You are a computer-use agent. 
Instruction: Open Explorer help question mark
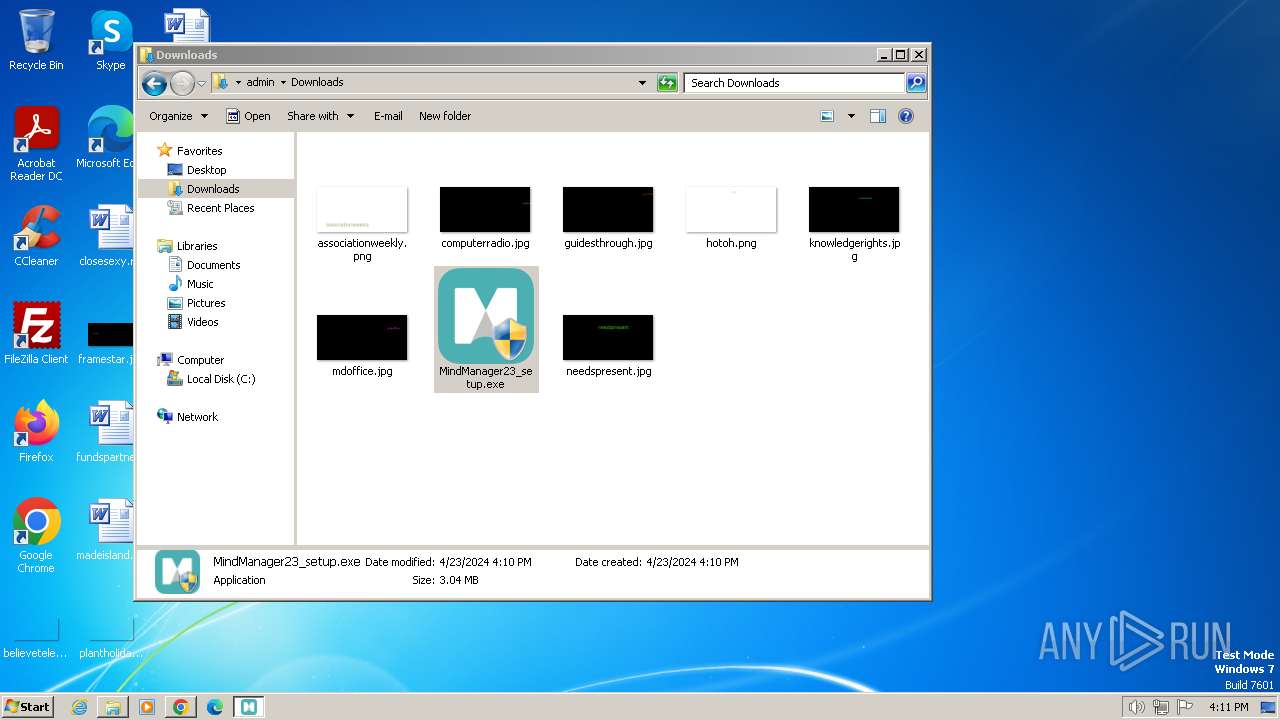point(906,116)
